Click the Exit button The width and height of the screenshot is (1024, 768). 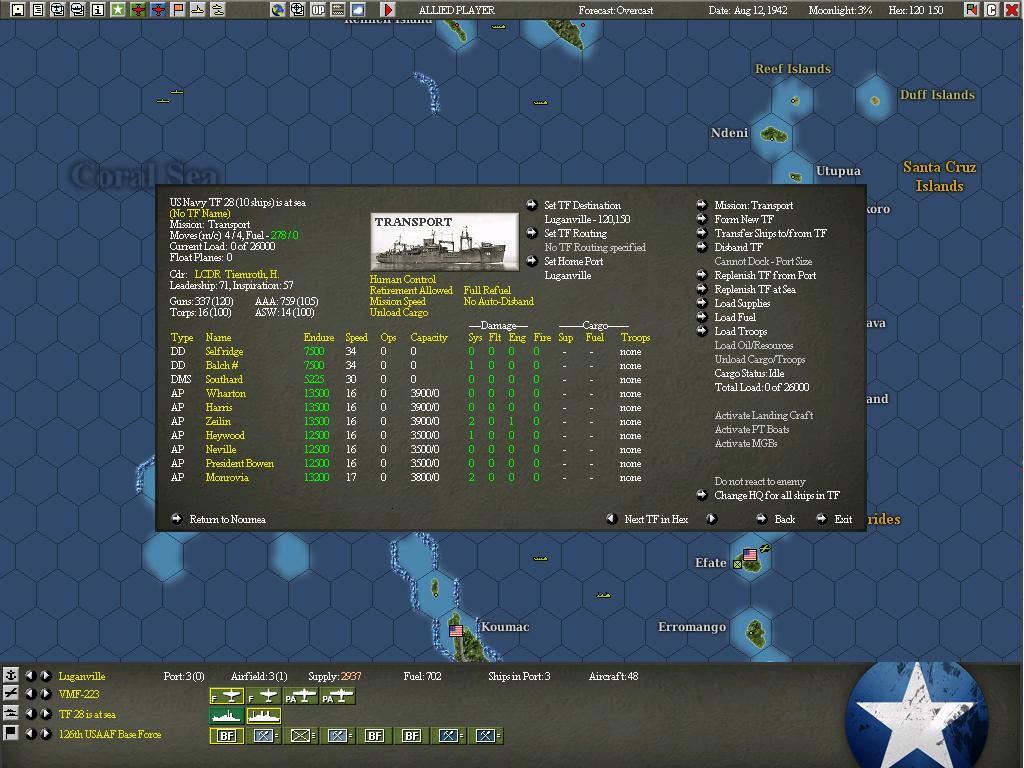tap(843, 520)
